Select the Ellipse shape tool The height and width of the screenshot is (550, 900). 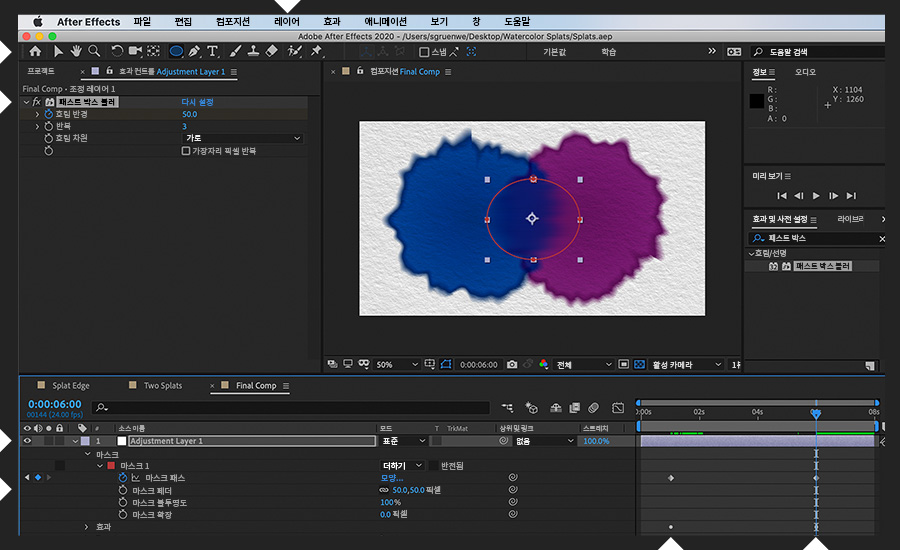[176, 51]
